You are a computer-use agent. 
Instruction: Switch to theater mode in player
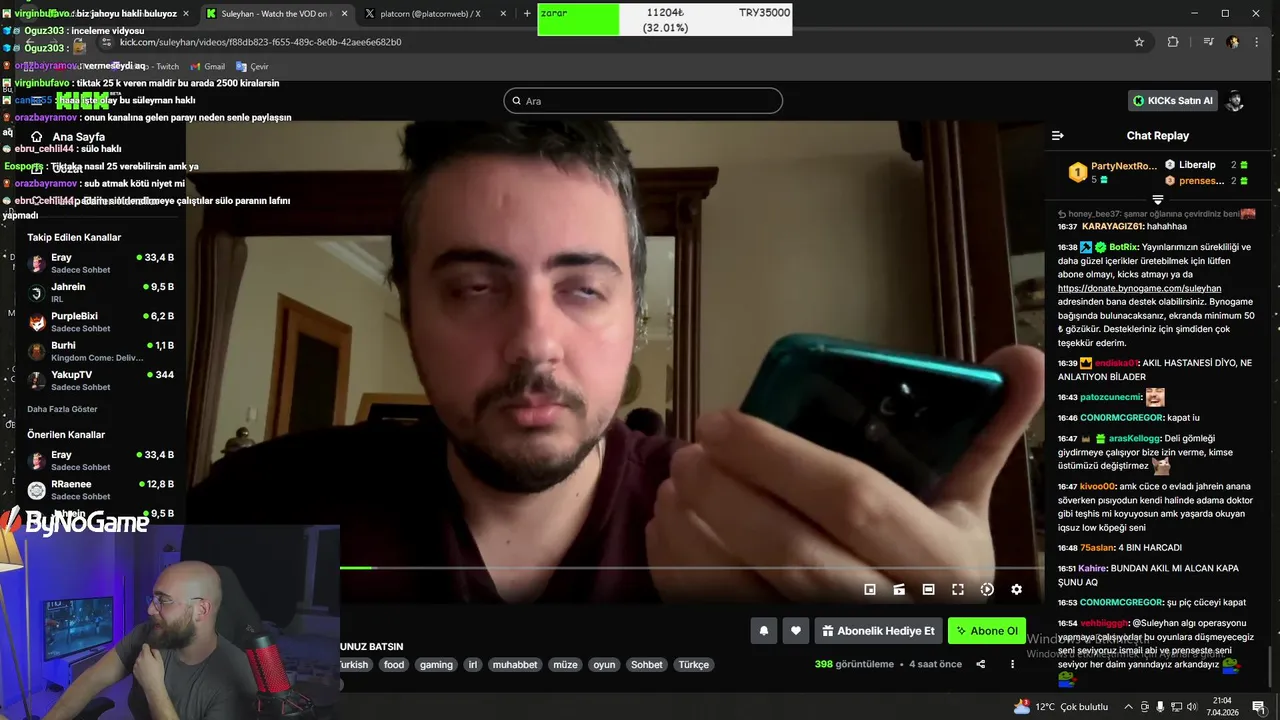click(928, 590)
